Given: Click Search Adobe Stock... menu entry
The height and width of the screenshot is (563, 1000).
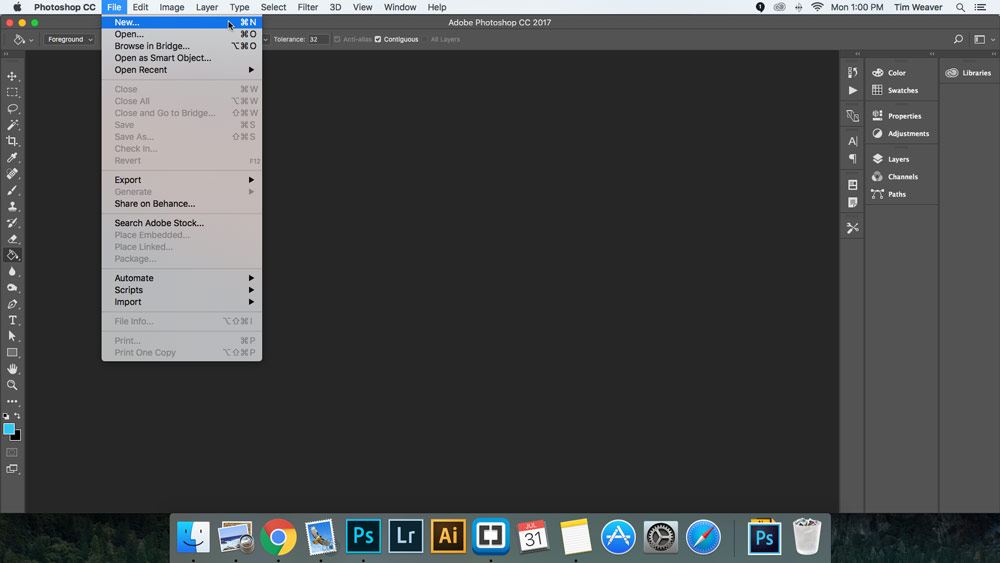Looking at the screenshot, I should [x=159, y=223].
